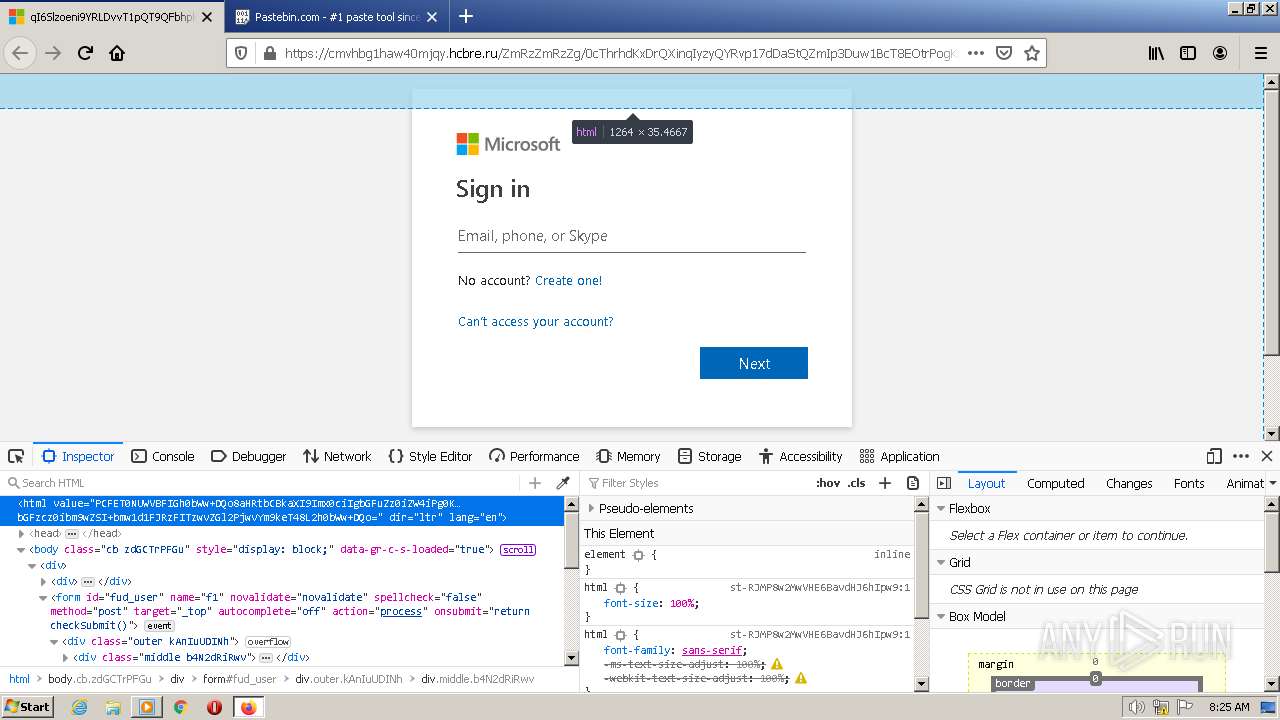Collapse the form fud_user node
The image size is (1280, 720).
tap(43, 598)
